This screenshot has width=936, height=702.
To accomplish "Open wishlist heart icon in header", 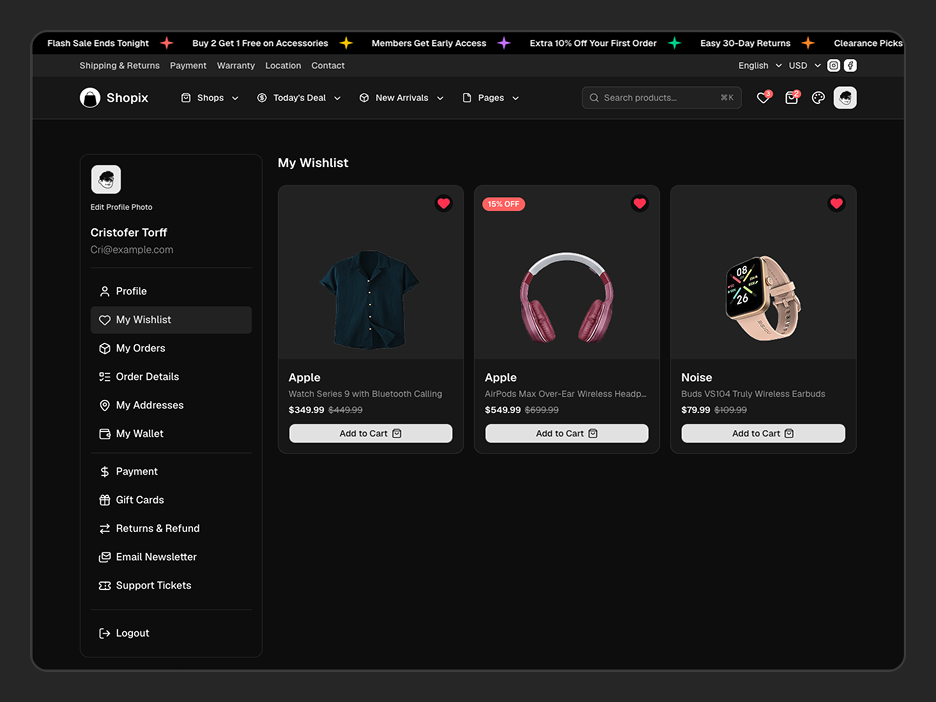I will click(x=763, y=98).
